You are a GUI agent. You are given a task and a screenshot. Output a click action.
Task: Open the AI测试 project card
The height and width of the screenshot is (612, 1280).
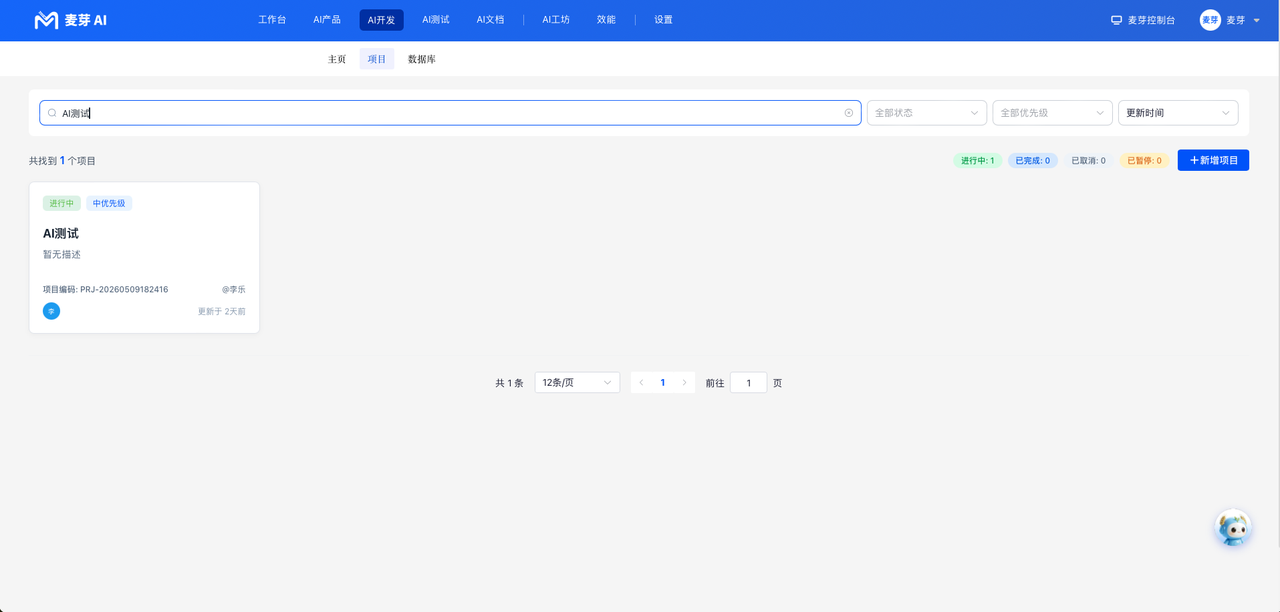[144, 258]
